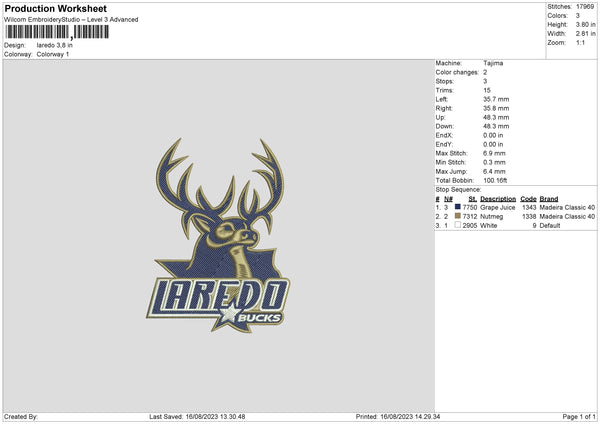
Task: Click the barcode under the worksheet title
Action: 57,32
